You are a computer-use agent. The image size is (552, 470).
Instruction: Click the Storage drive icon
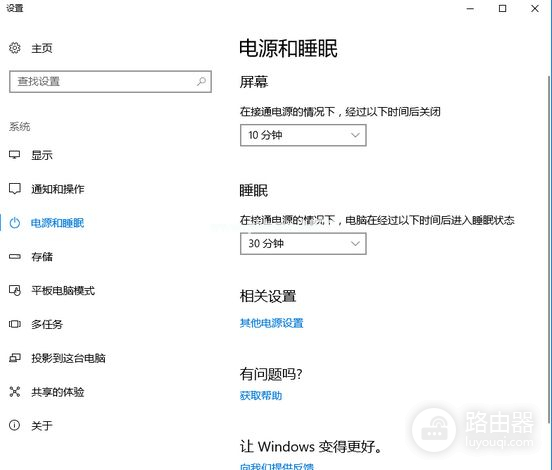(x=15, y=257)
